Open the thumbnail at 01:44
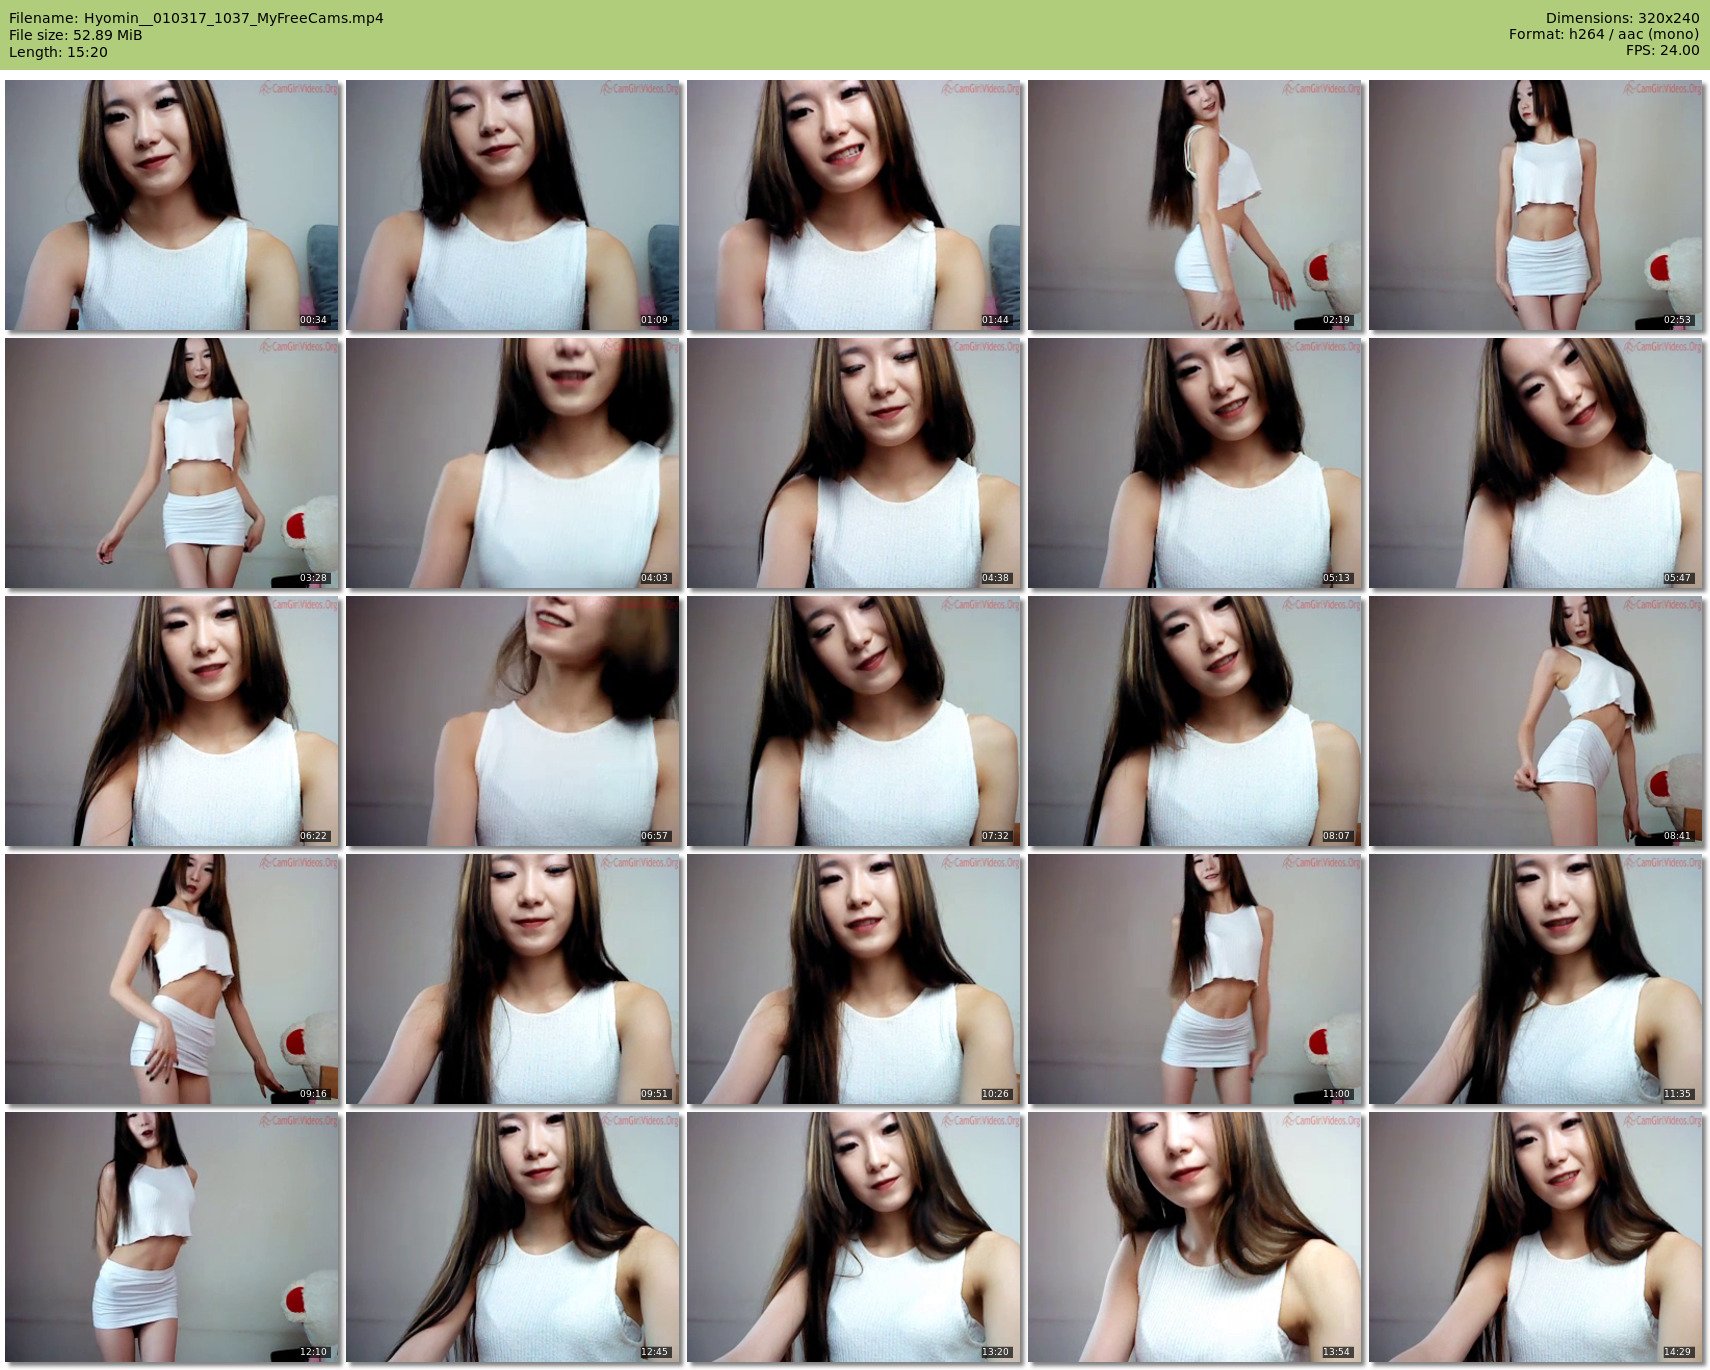Viewport: 1710px width, 1370px height. (x=854, y=205)
